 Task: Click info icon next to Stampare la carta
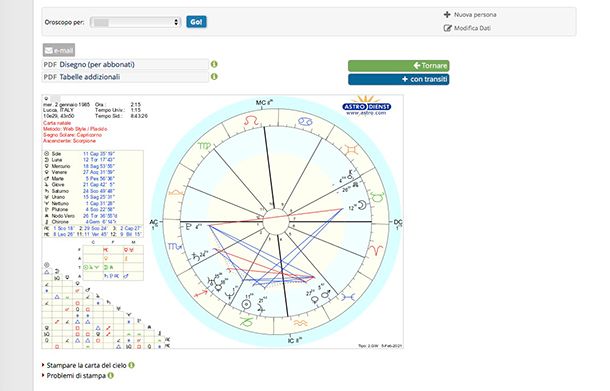pos(131,365)
